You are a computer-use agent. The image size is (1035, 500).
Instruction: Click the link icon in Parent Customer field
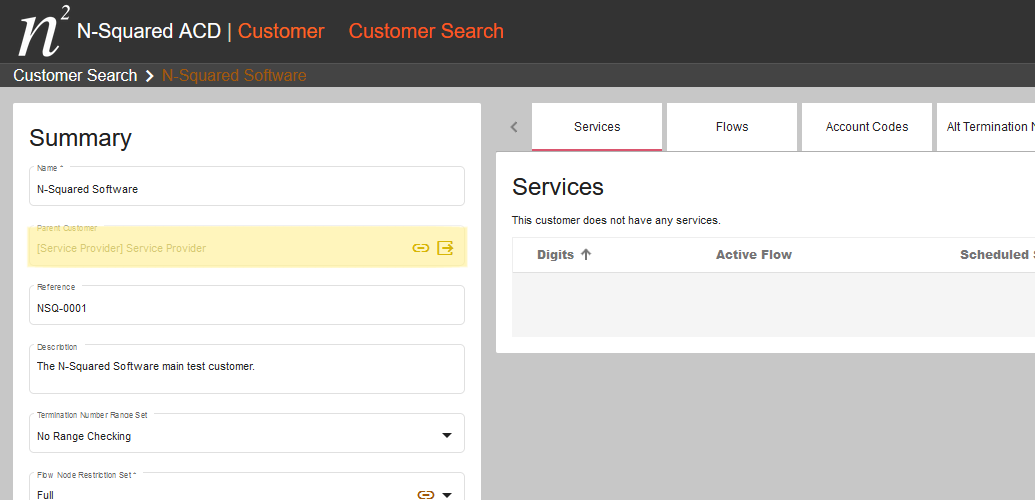click(421, 248)
